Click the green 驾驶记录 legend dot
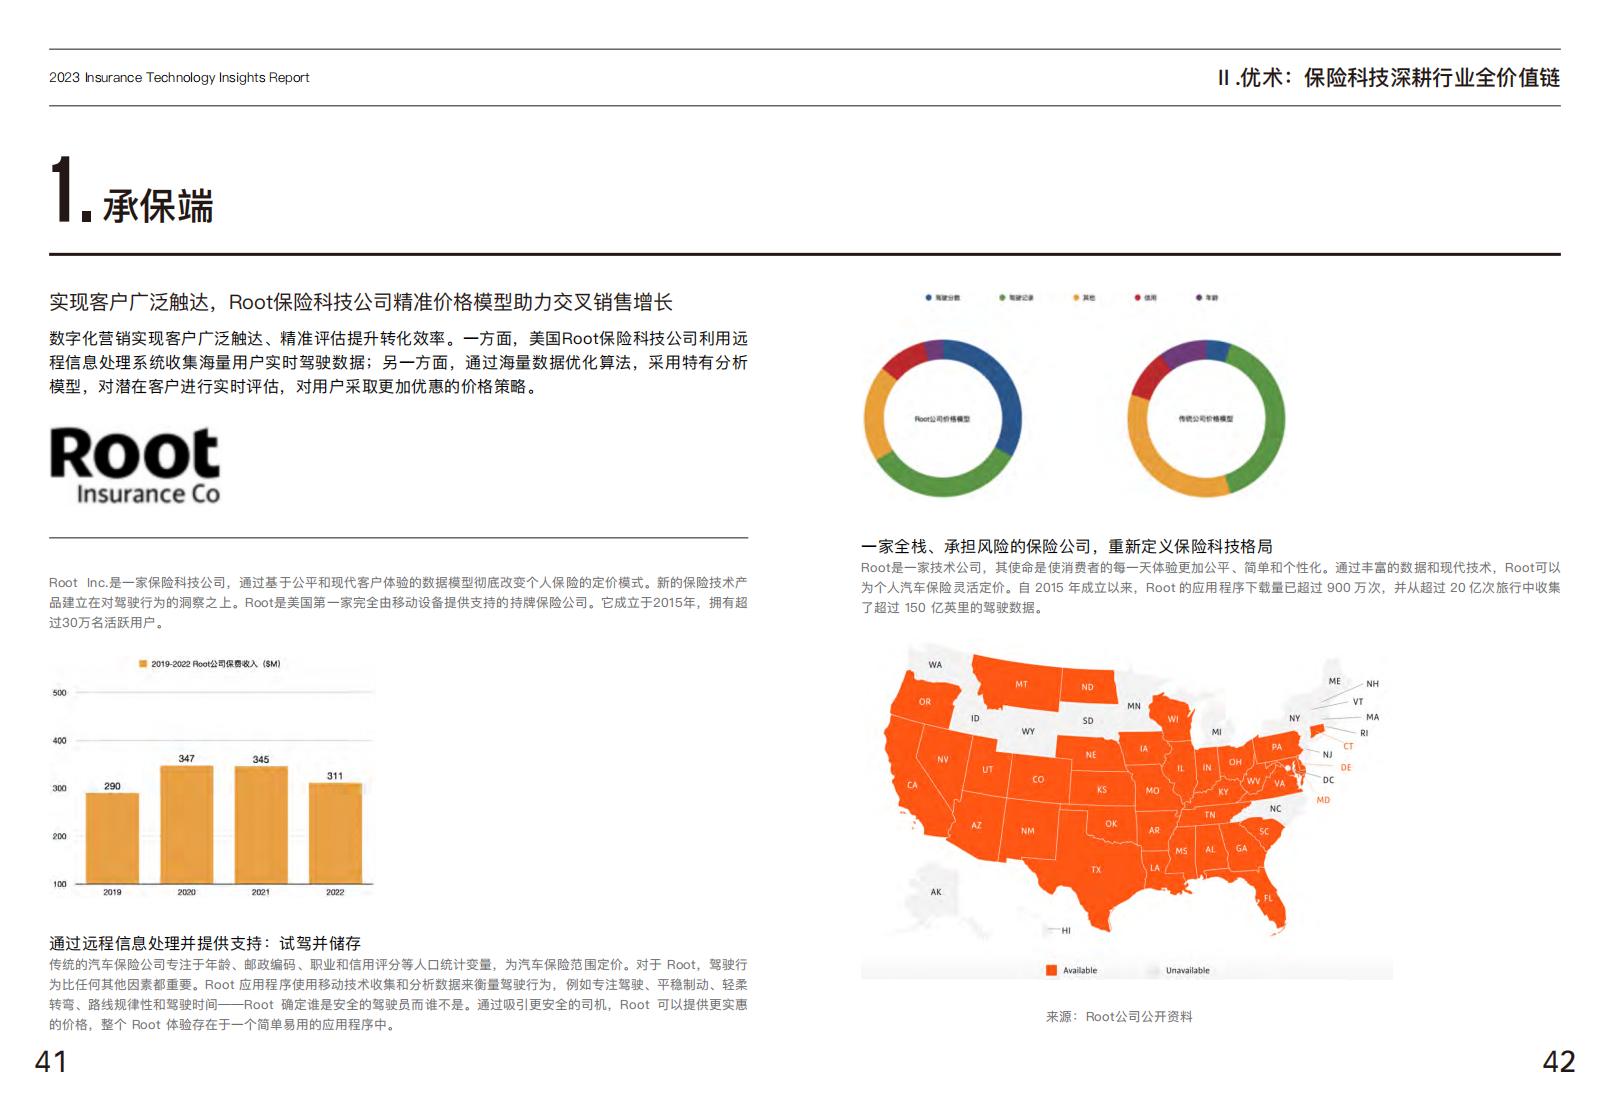 coord(1002,298)
